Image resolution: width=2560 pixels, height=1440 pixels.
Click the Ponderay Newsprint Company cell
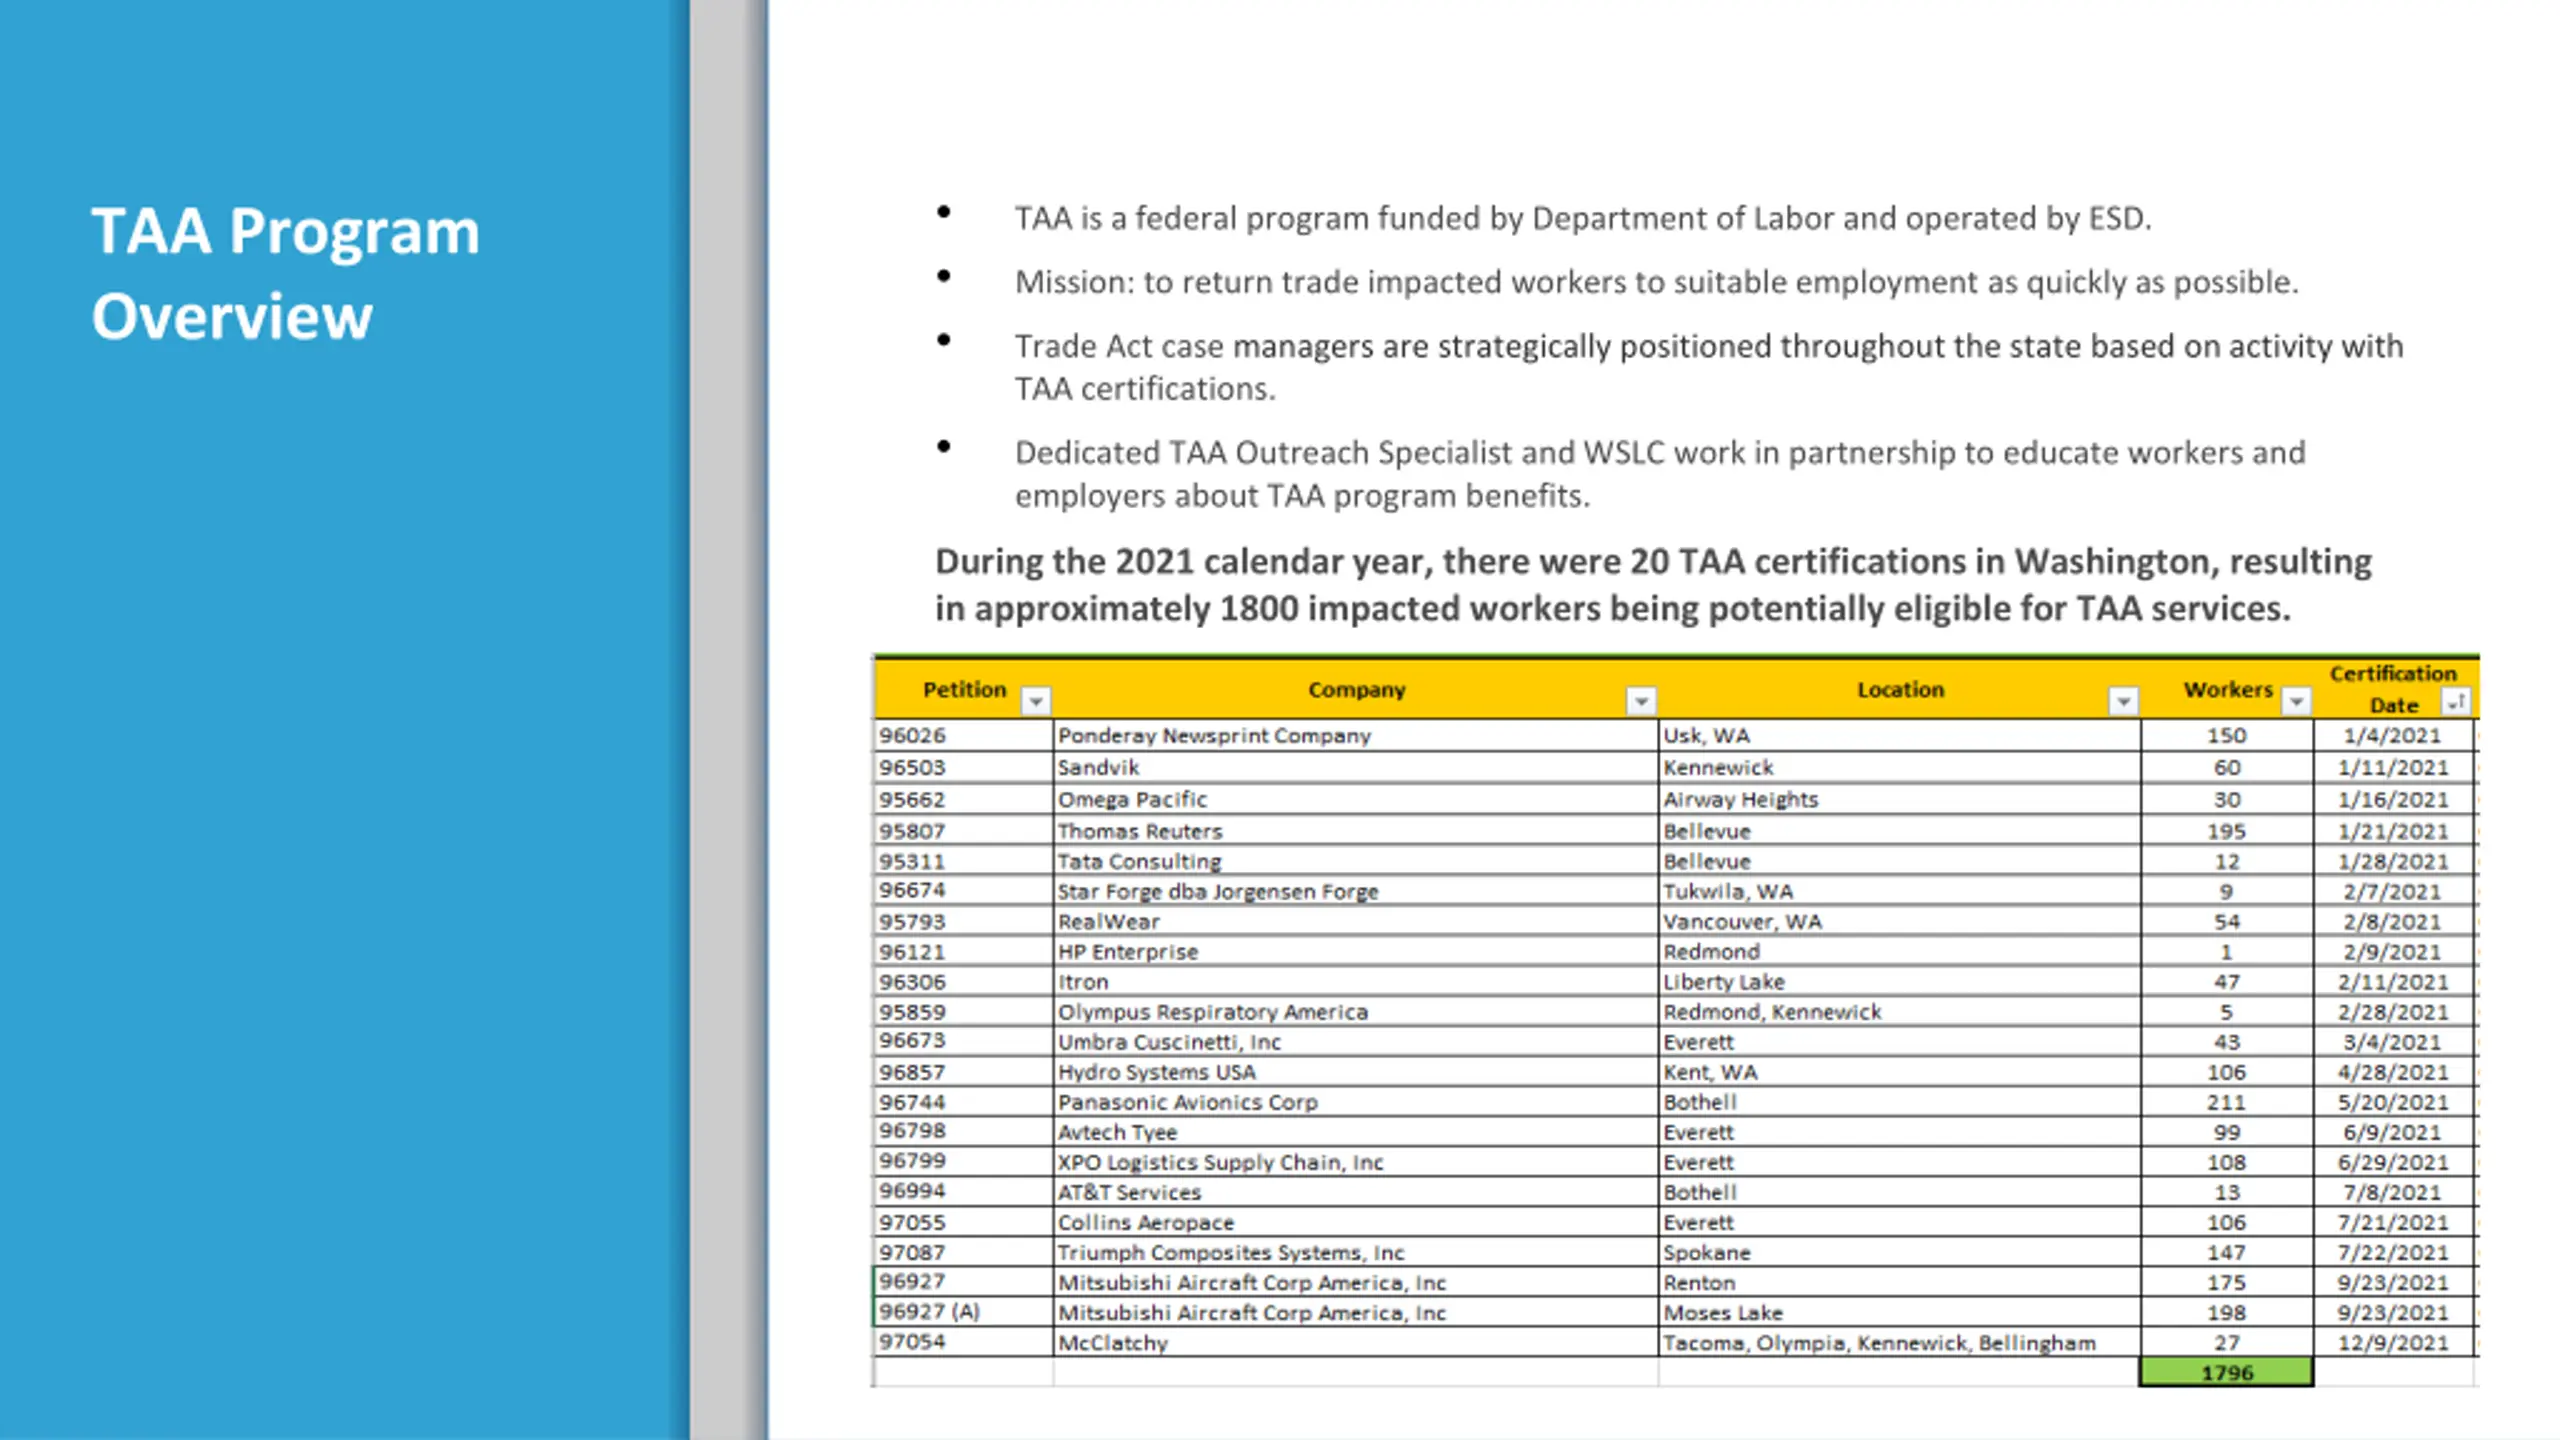click(1356, 735)
